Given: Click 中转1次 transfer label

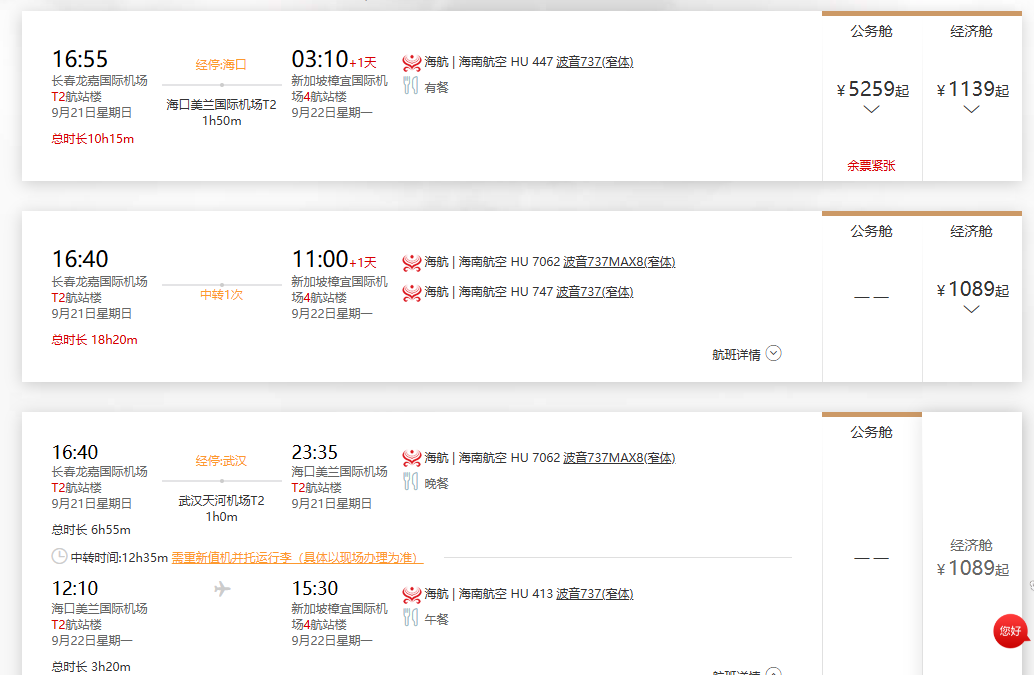Looking at the screenshot, I should pyautogui.click(x=222, y=295).
